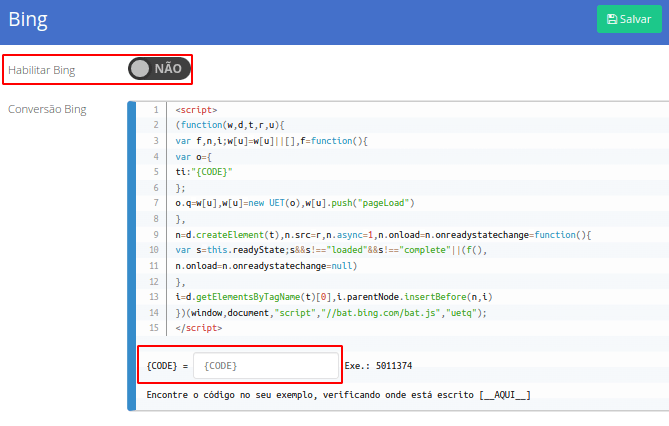Click code line 4 var o={
This screenshot has width=669, height=426.
193,157
